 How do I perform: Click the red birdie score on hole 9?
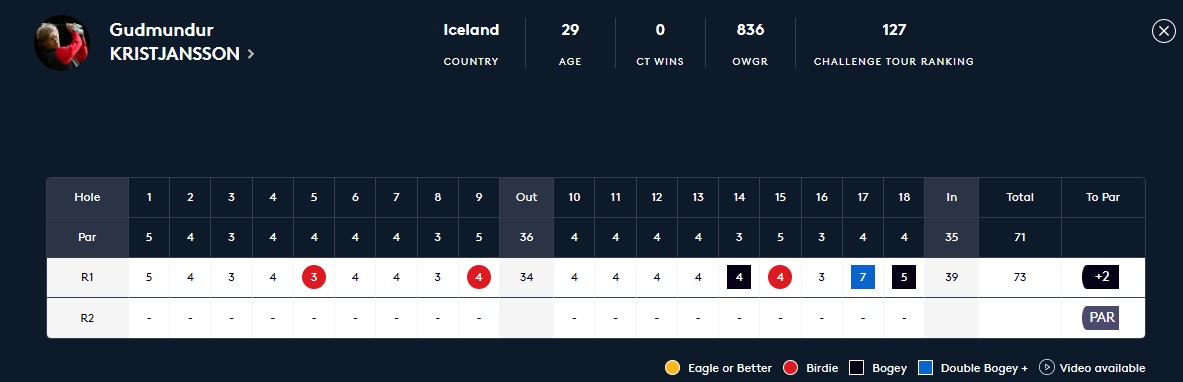pos(478,277)
